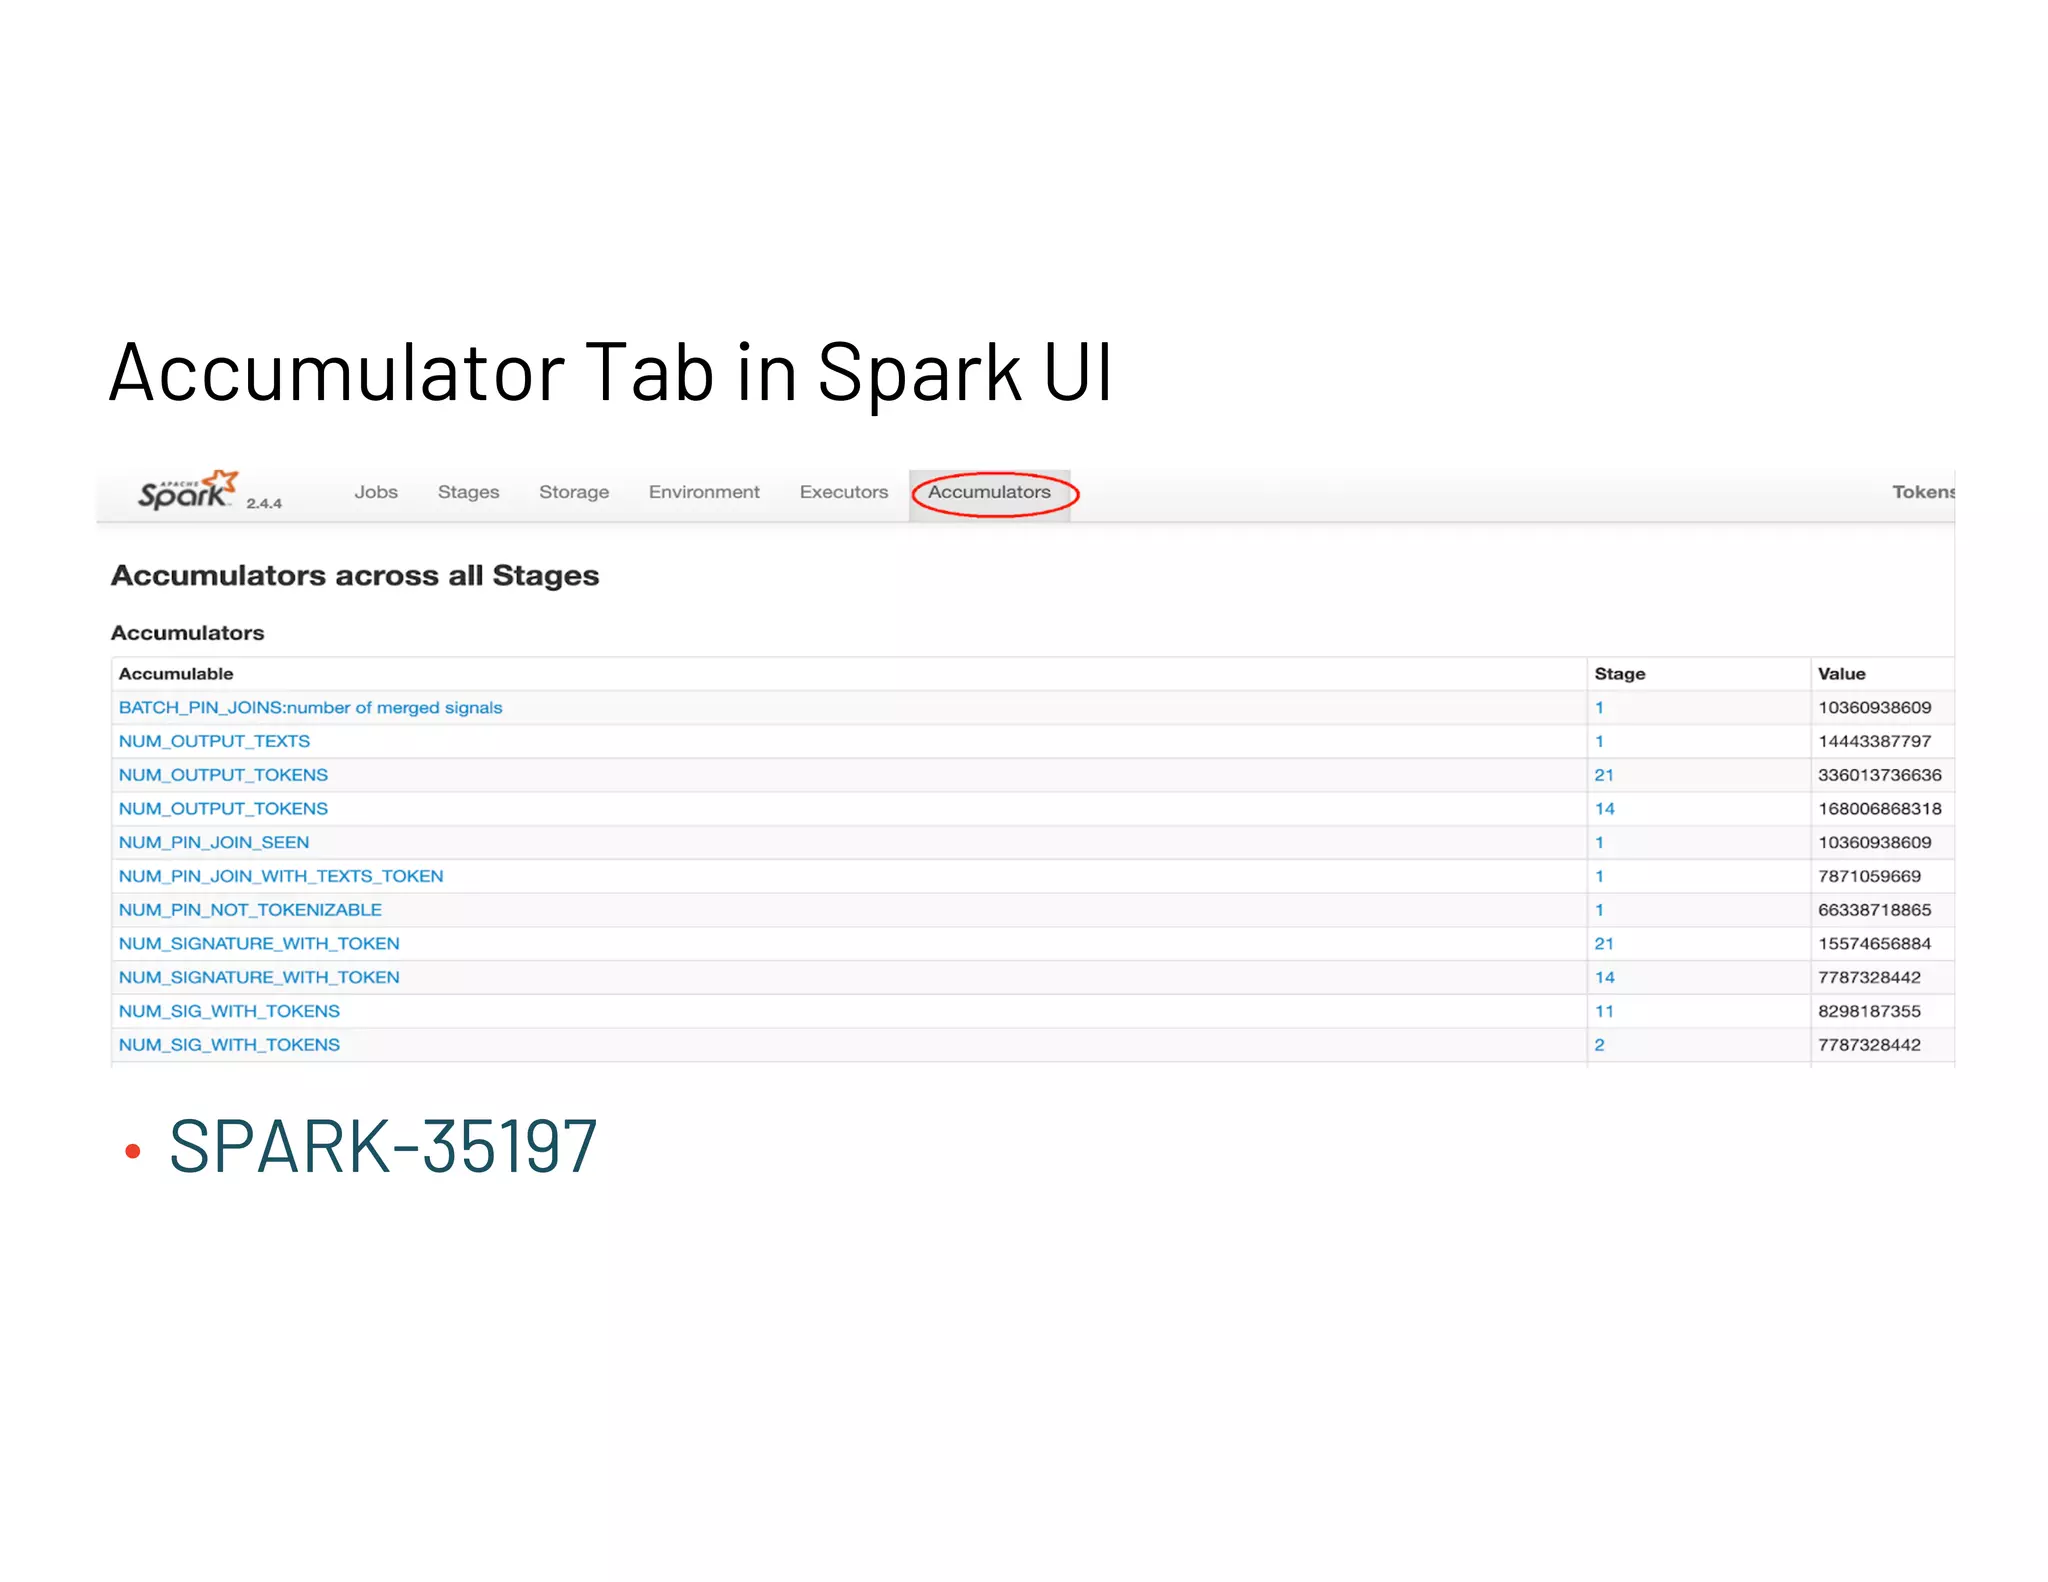Select value 14443387797

(x=1874, y=742)
